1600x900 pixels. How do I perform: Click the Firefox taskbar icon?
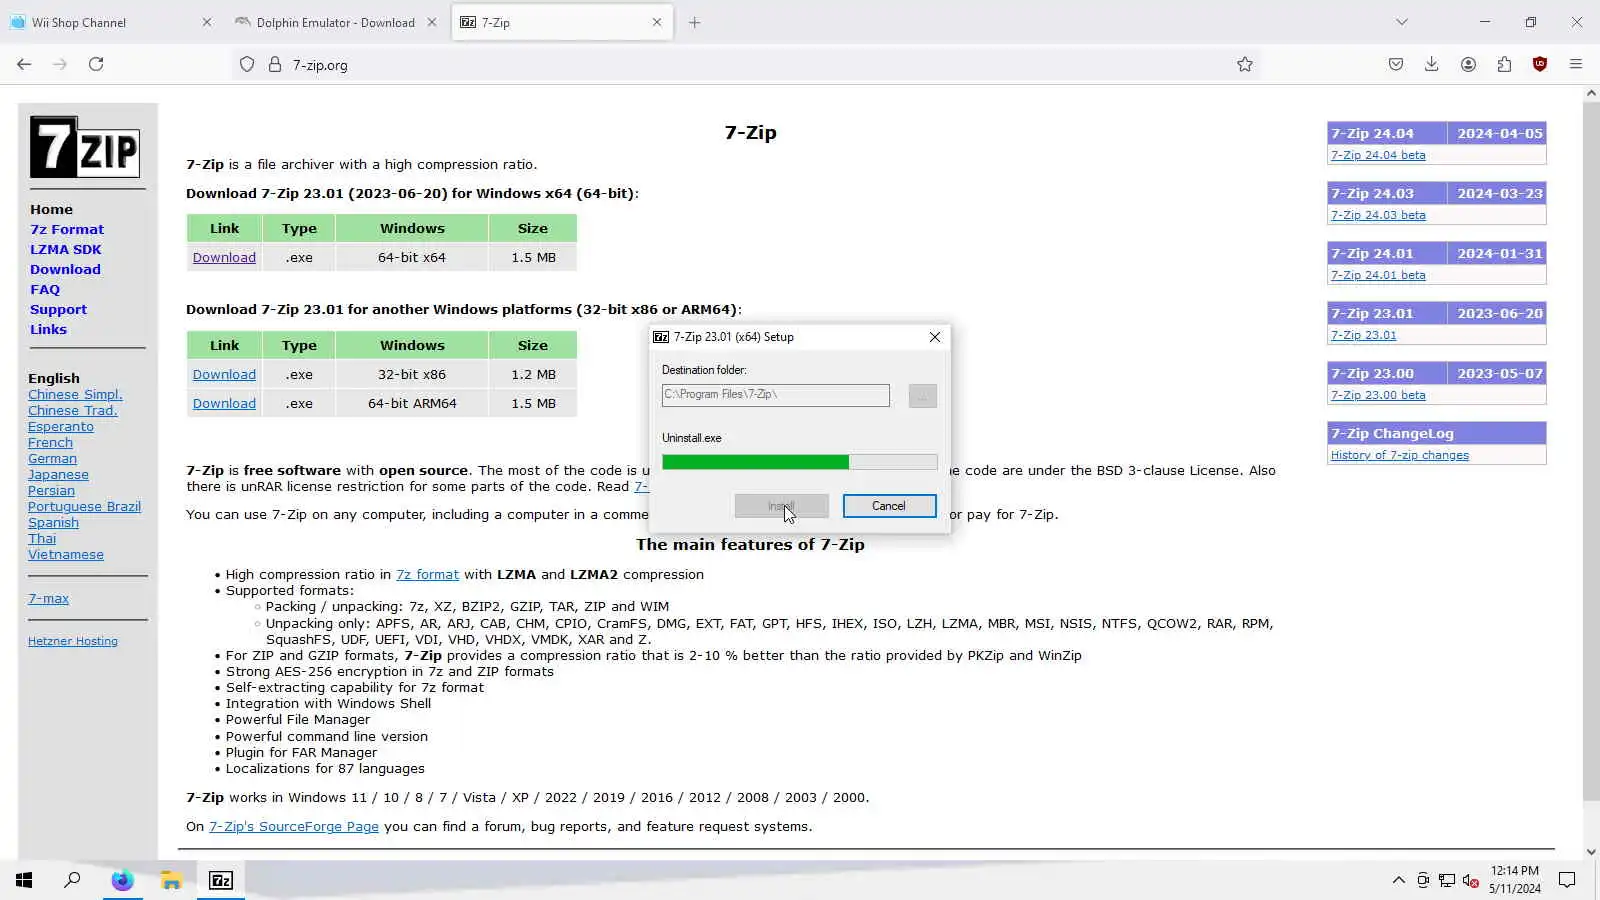[122, 880]
